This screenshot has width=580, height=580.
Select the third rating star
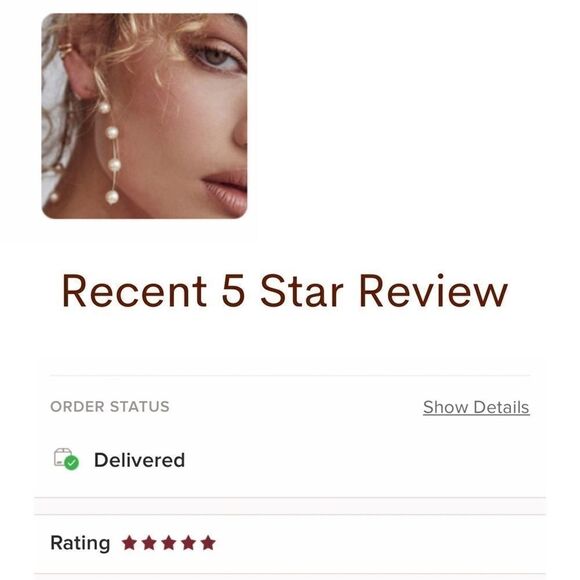169,543
